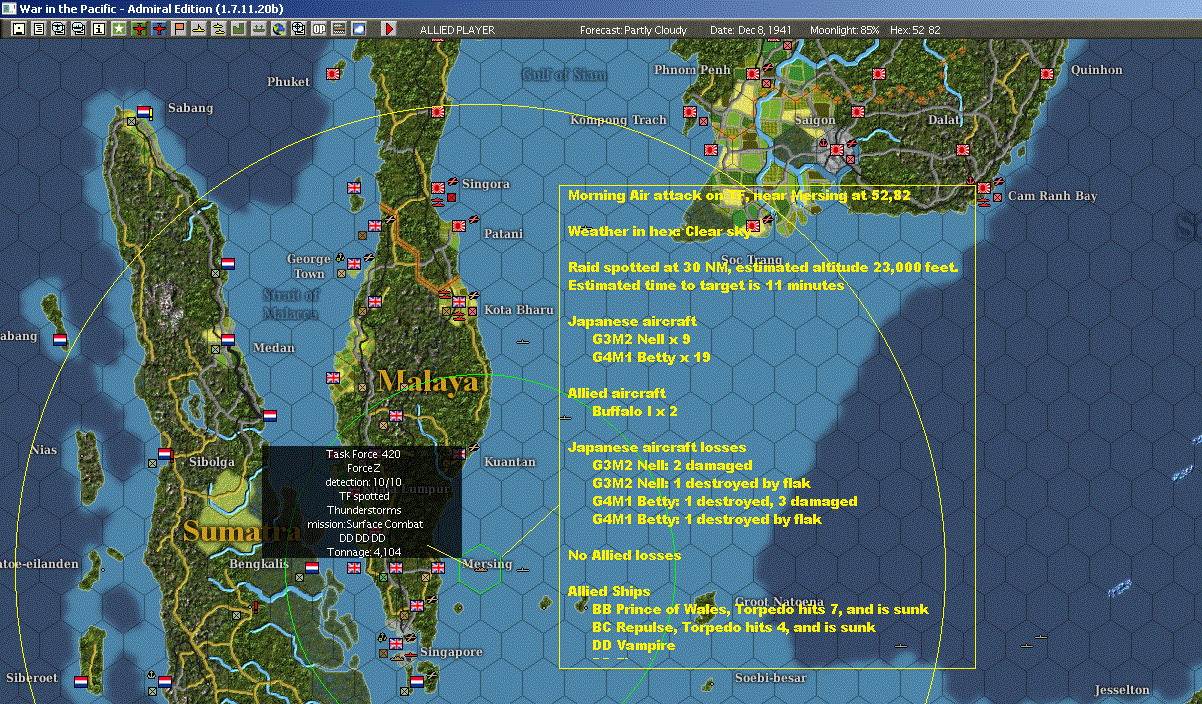Click the application icon in the title bar
Image resolution: width=1202 pixels, height=704 pixels.
pos(9,9)
